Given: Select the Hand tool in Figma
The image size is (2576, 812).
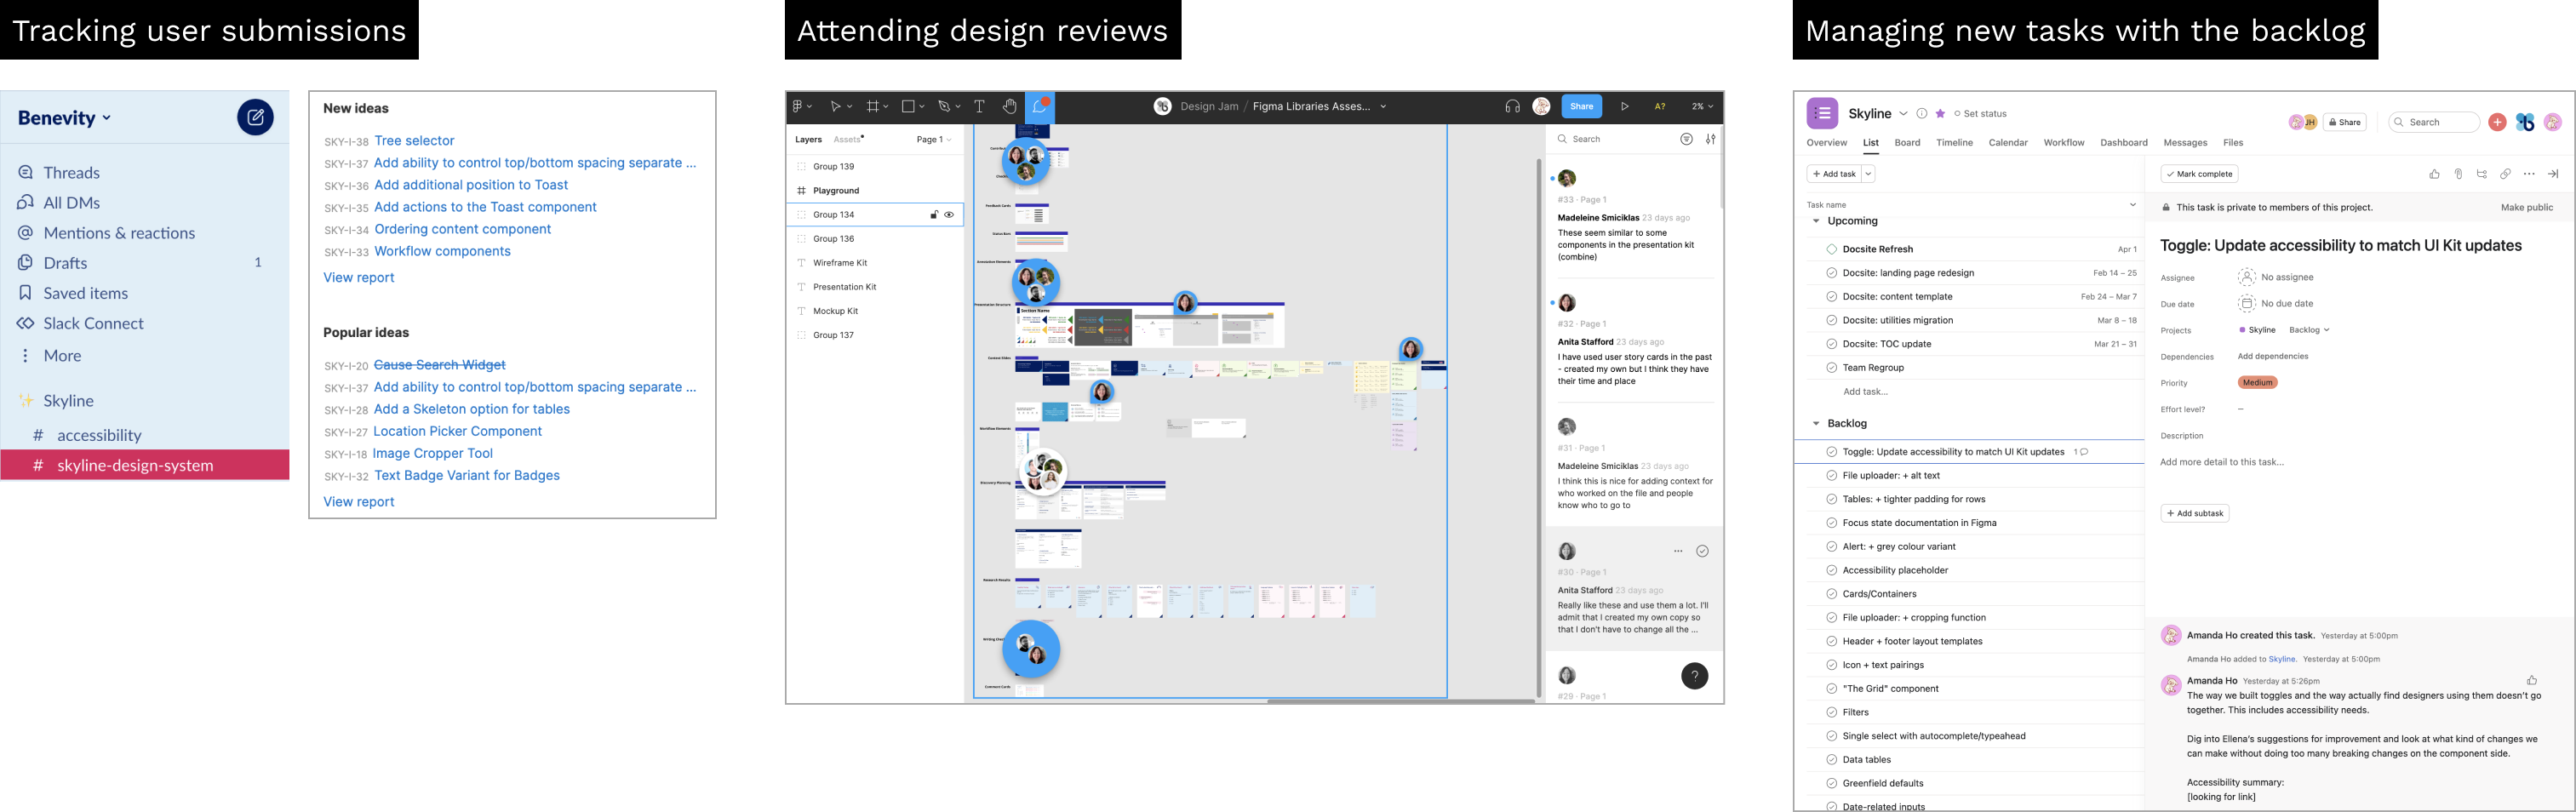Looking at the screenshot, I should click(1010, 106).
